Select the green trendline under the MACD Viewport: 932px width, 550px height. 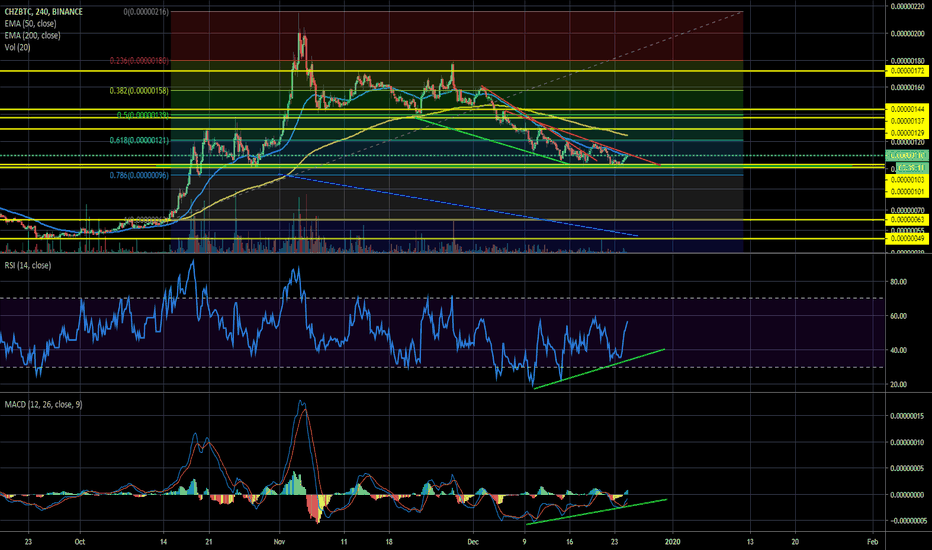(597, 512)
